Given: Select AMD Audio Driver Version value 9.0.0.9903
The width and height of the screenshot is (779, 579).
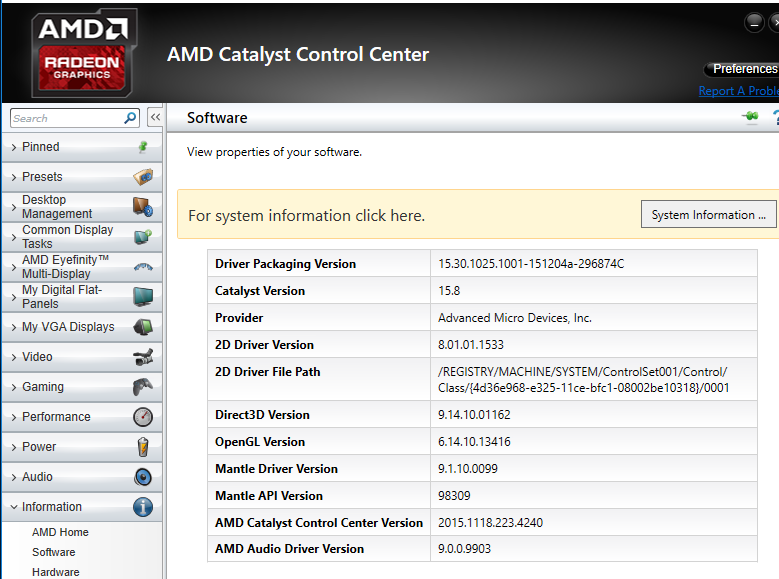Looking at the screenshot, I should [x=464, y=549].
